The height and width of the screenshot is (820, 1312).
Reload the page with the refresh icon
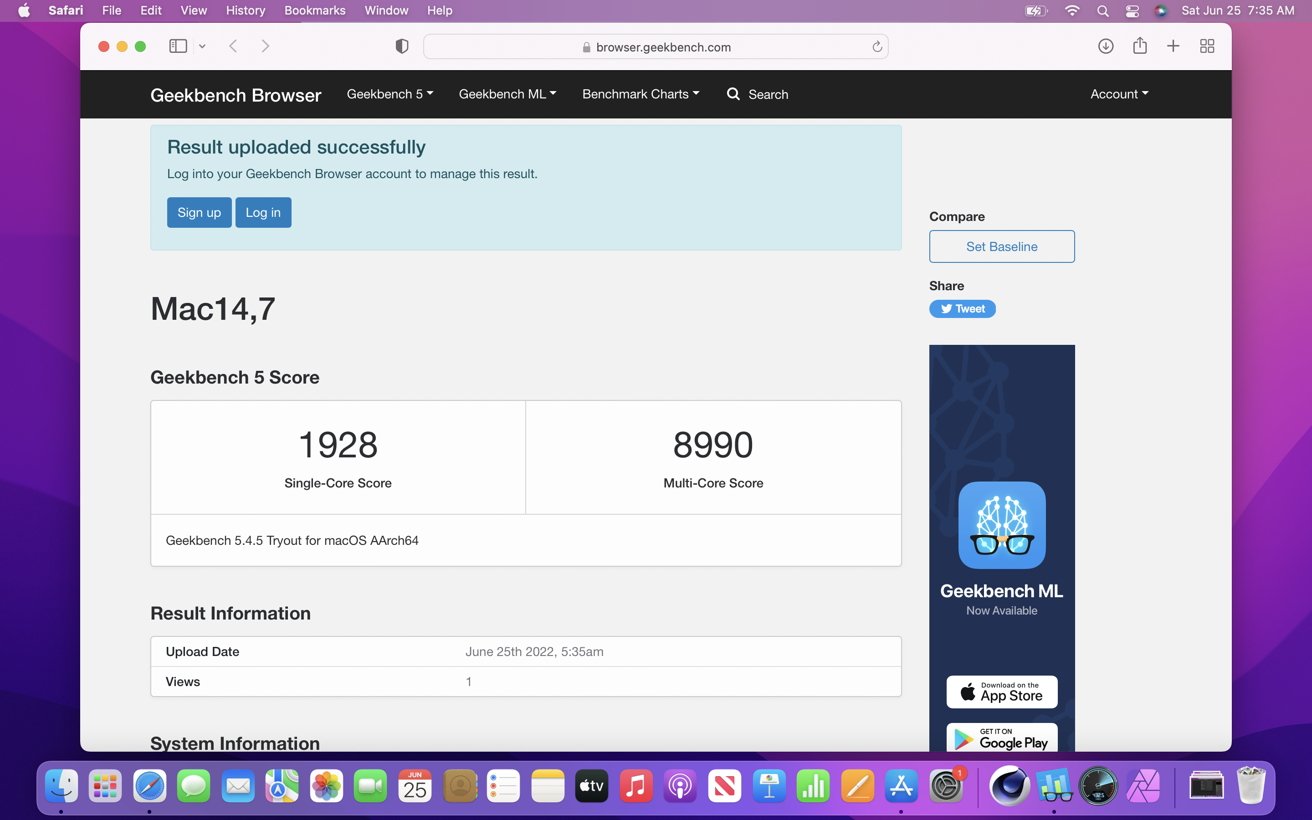pos(877,47)
